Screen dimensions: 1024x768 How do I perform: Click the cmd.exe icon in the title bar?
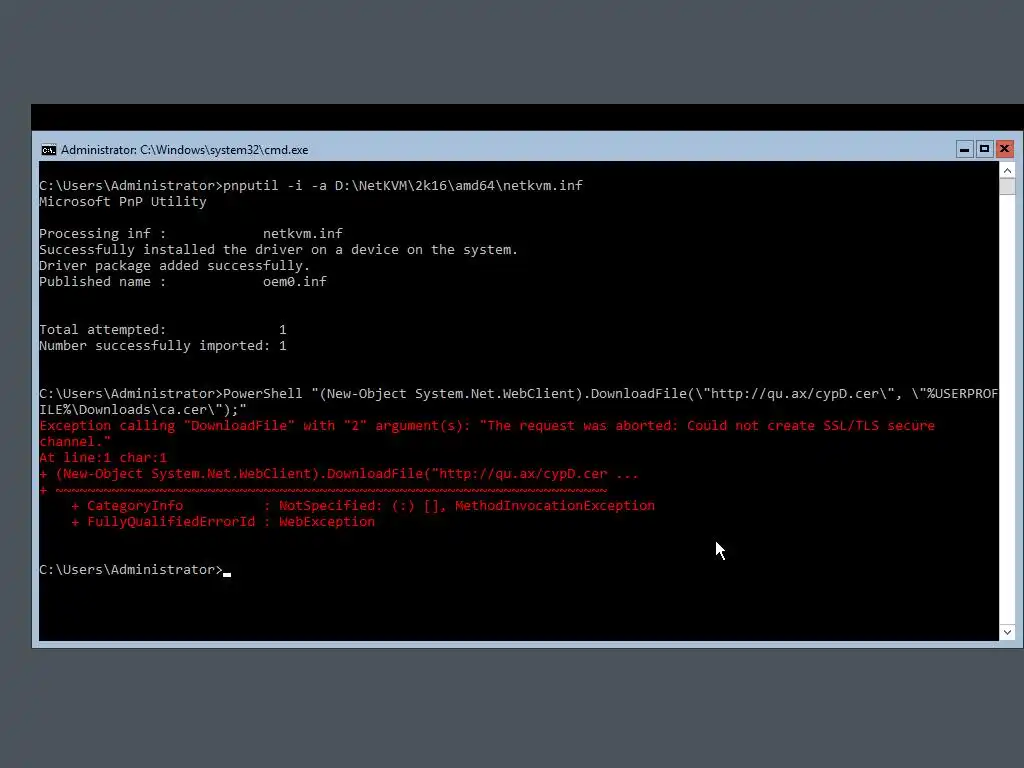click(x=49, y=150)
